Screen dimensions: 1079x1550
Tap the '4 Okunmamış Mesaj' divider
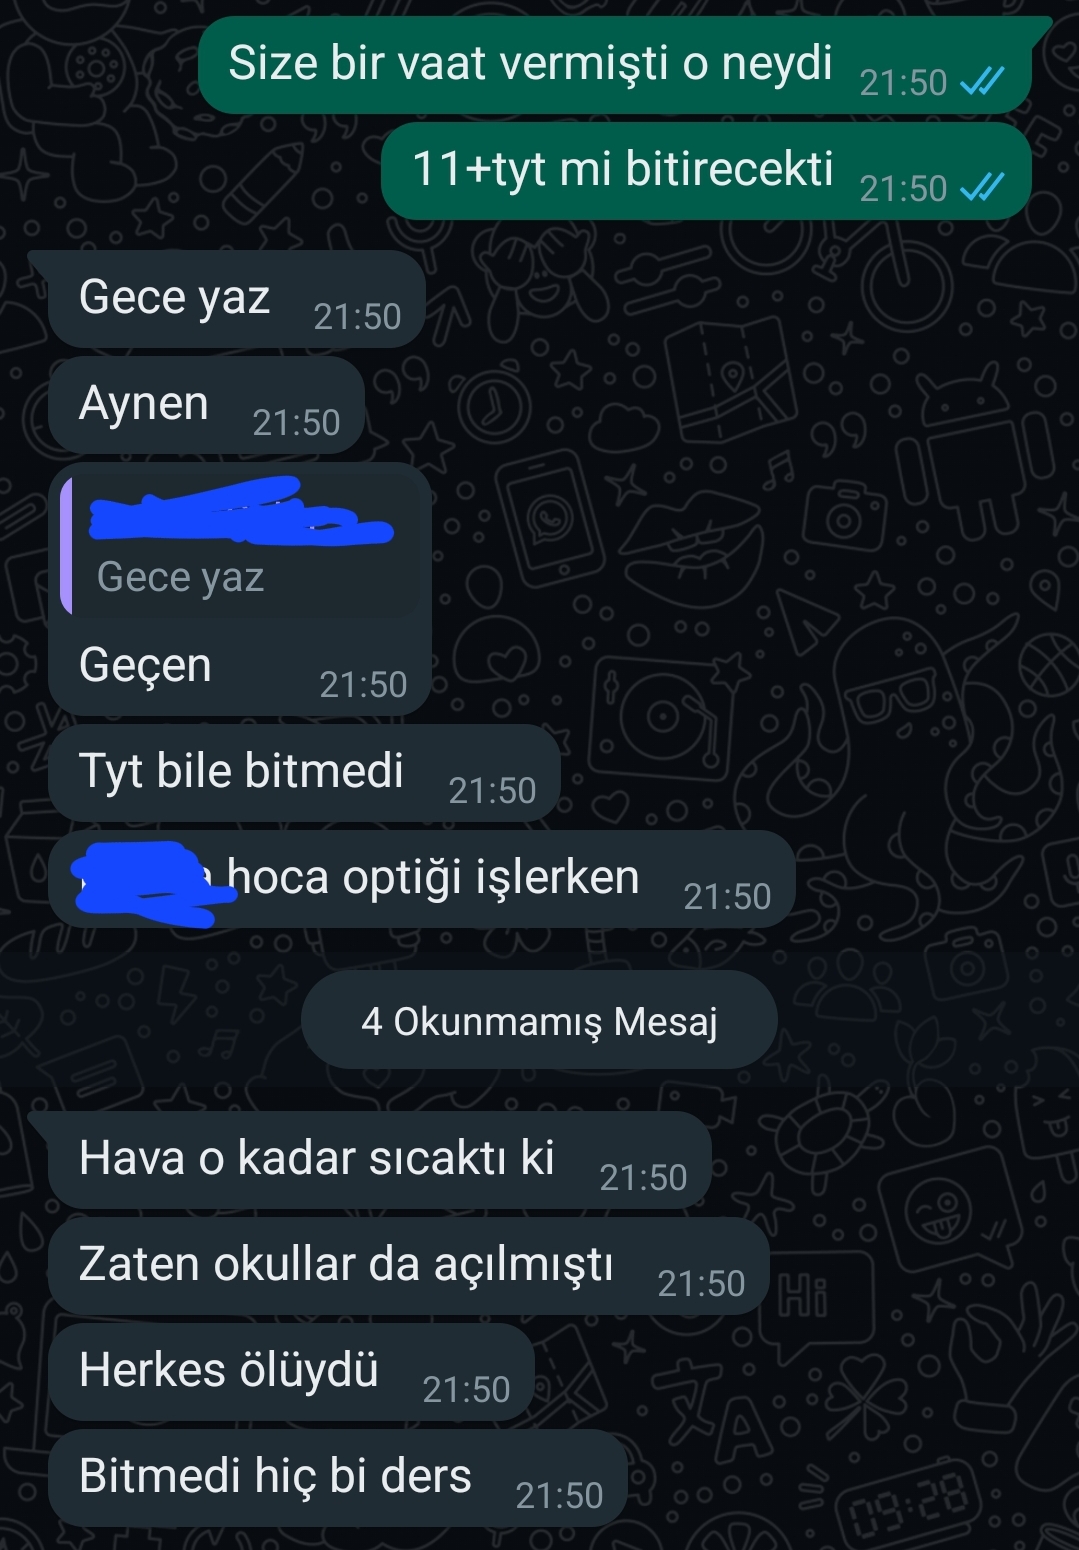coord(539,1021)
